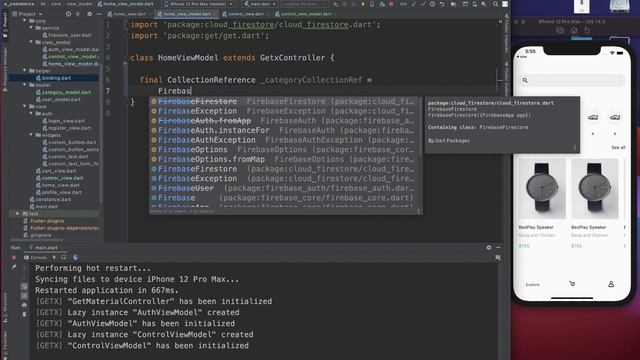Open iPhone 12 Pro Max device selector dropdown
640x360 pixels.
click(198, 4)
